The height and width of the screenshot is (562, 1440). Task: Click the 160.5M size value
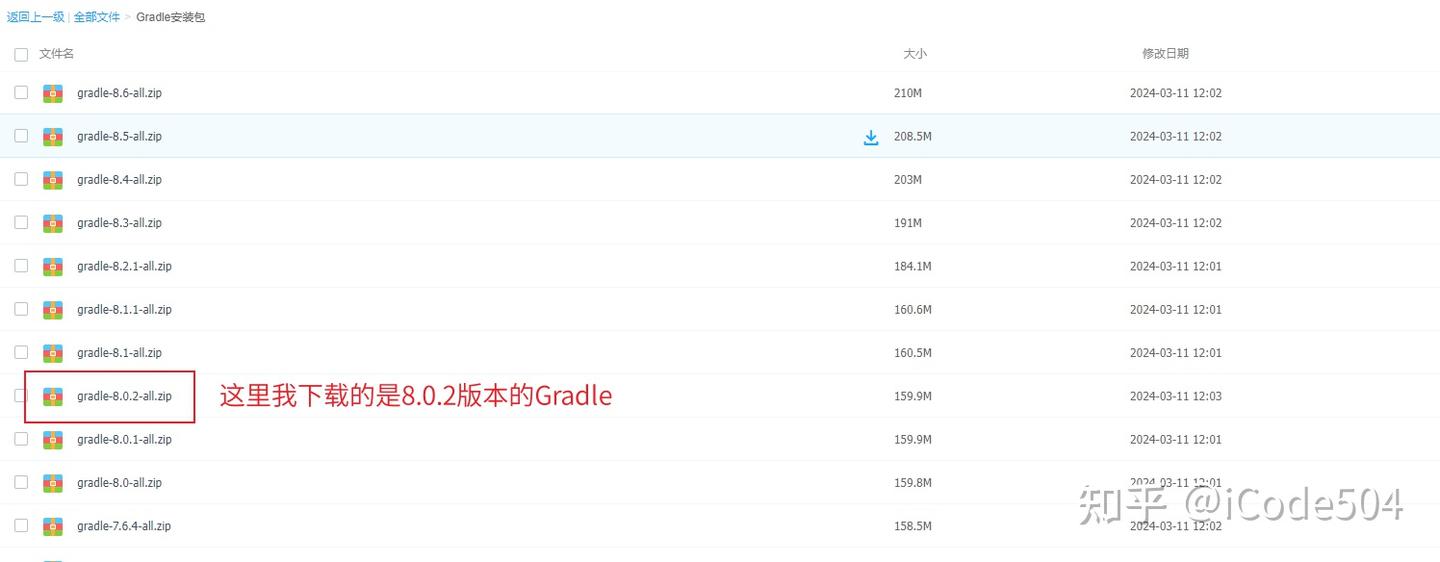(x=913, y=353)
